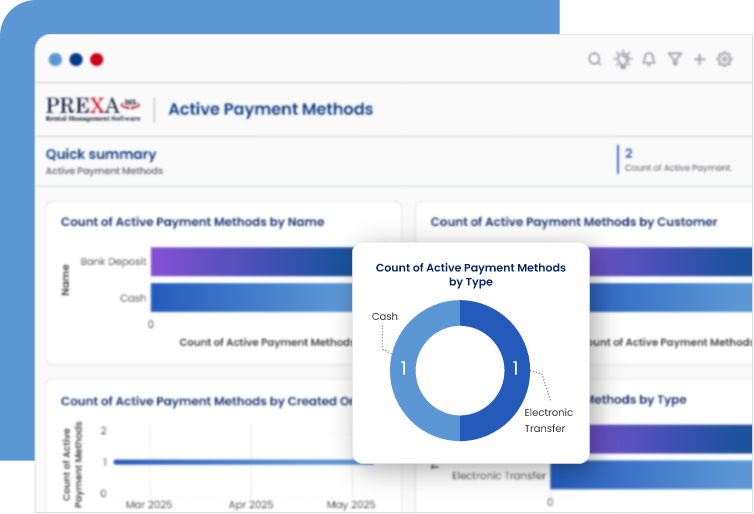The width and height of the screenshot is (754, 514).
Task: Open the lightbulb tips icon
Action: pyautogui.click(x=623, y=60)
